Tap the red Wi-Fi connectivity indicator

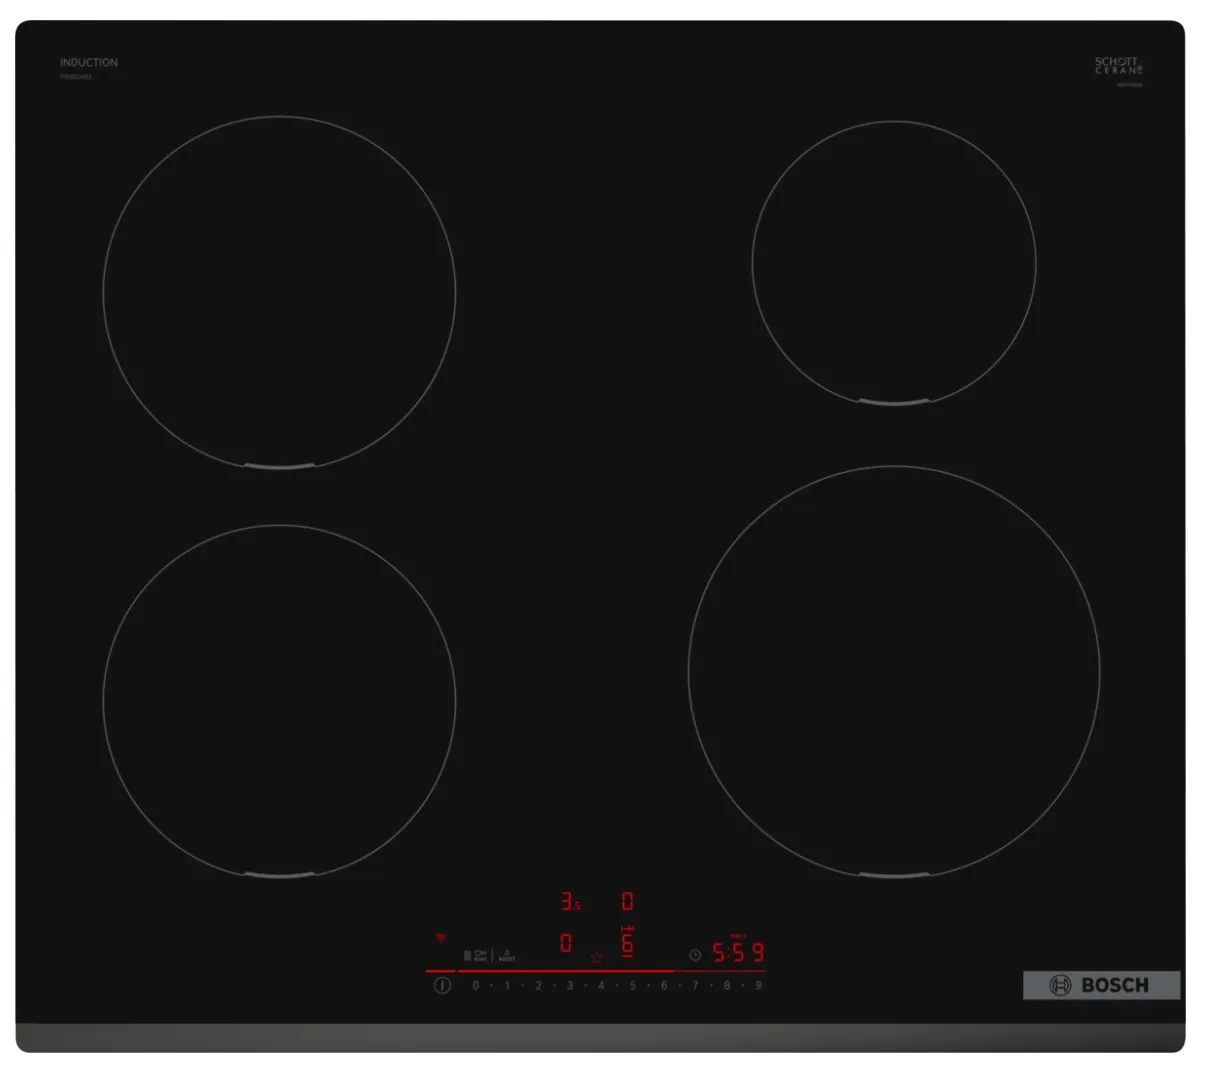pos(440,938)
